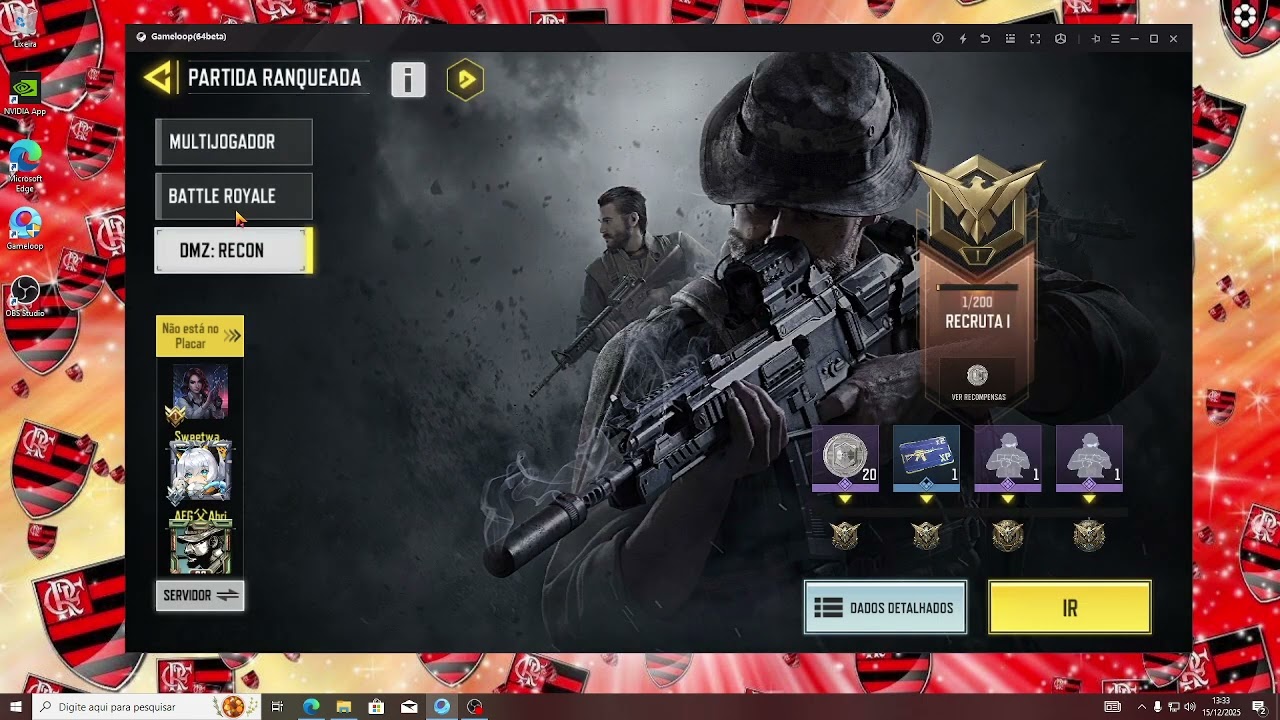Click the Recruta I gold rank emblem
This screenshot has width=1280, height=720.
pyautogui.click(x=978, y=210)
